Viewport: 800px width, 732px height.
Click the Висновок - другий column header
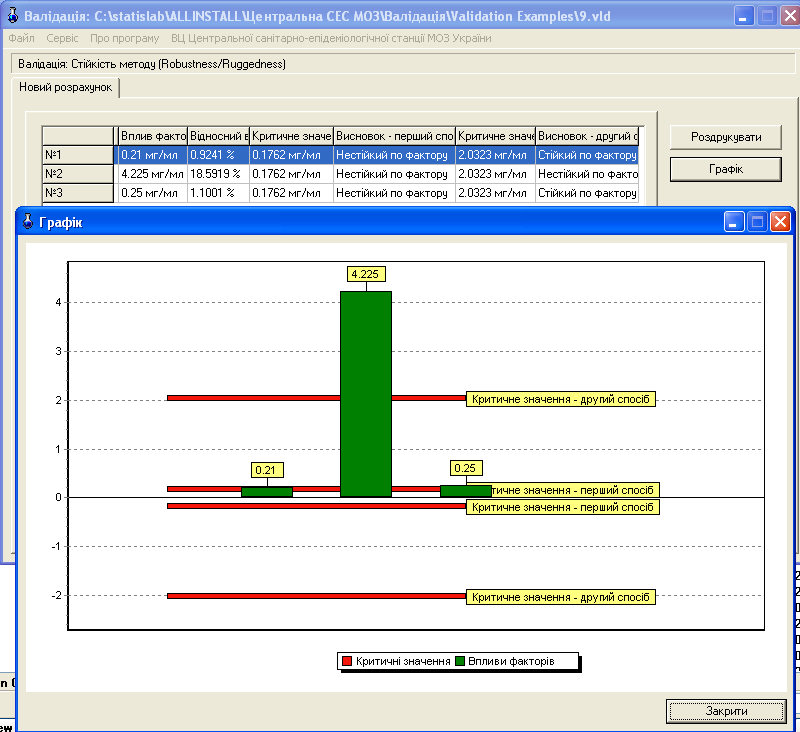587,136
